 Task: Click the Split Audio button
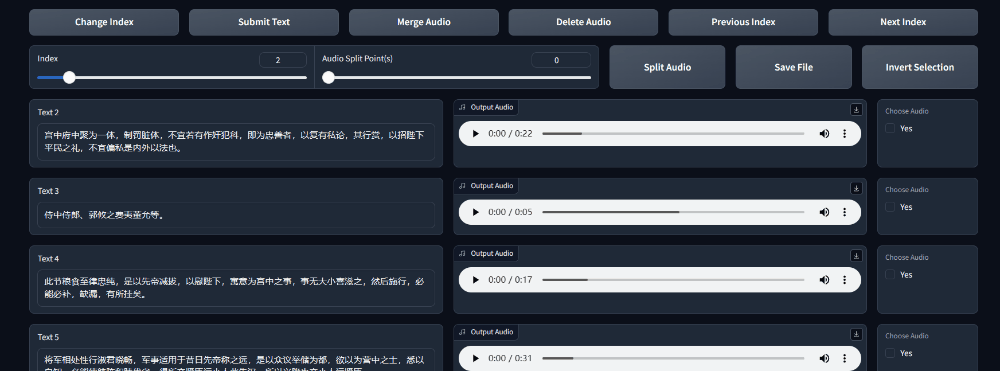tap(667, 67)
